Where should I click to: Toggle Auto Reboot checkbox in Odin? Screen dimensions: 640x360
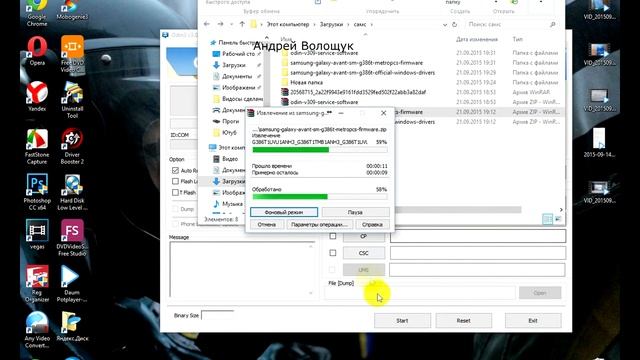tap(176, 170)
